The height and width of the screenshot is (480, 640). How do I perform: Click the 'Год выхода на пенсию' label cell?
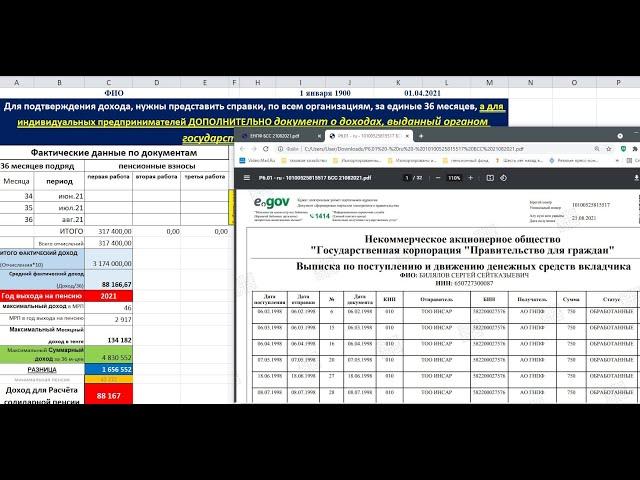[42, 296]
